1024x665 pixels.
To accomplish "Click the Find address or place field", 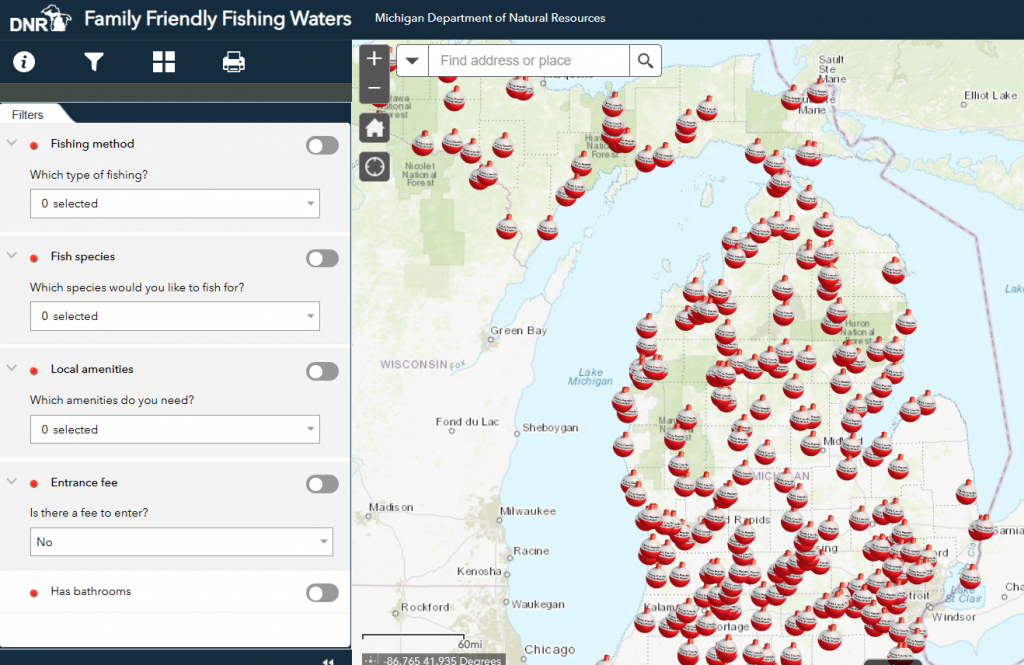I will (529, 61).
